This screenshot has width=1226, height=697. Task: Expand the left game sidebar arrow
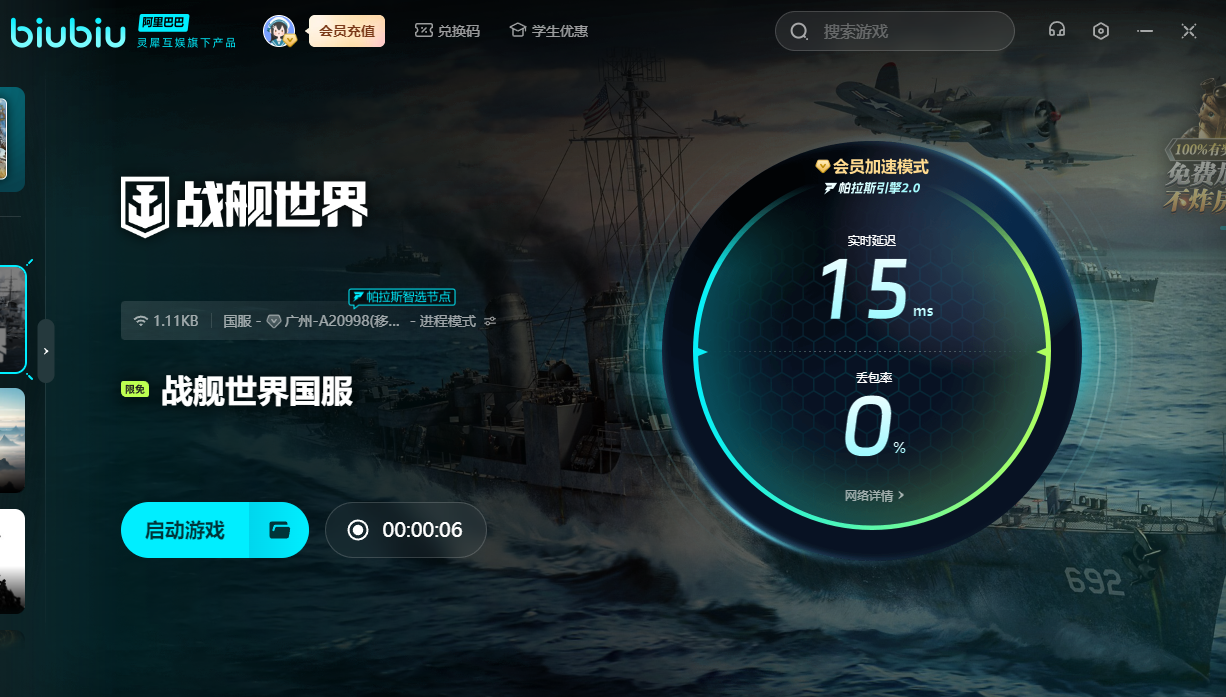click(46, 351)
